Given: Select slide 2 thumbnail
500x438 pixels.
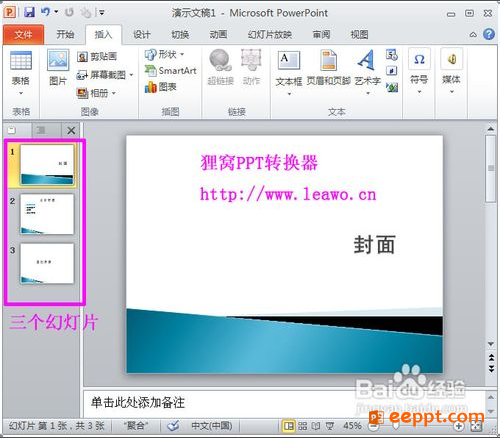Looking at the screenshot, I should tap(47, 214).
